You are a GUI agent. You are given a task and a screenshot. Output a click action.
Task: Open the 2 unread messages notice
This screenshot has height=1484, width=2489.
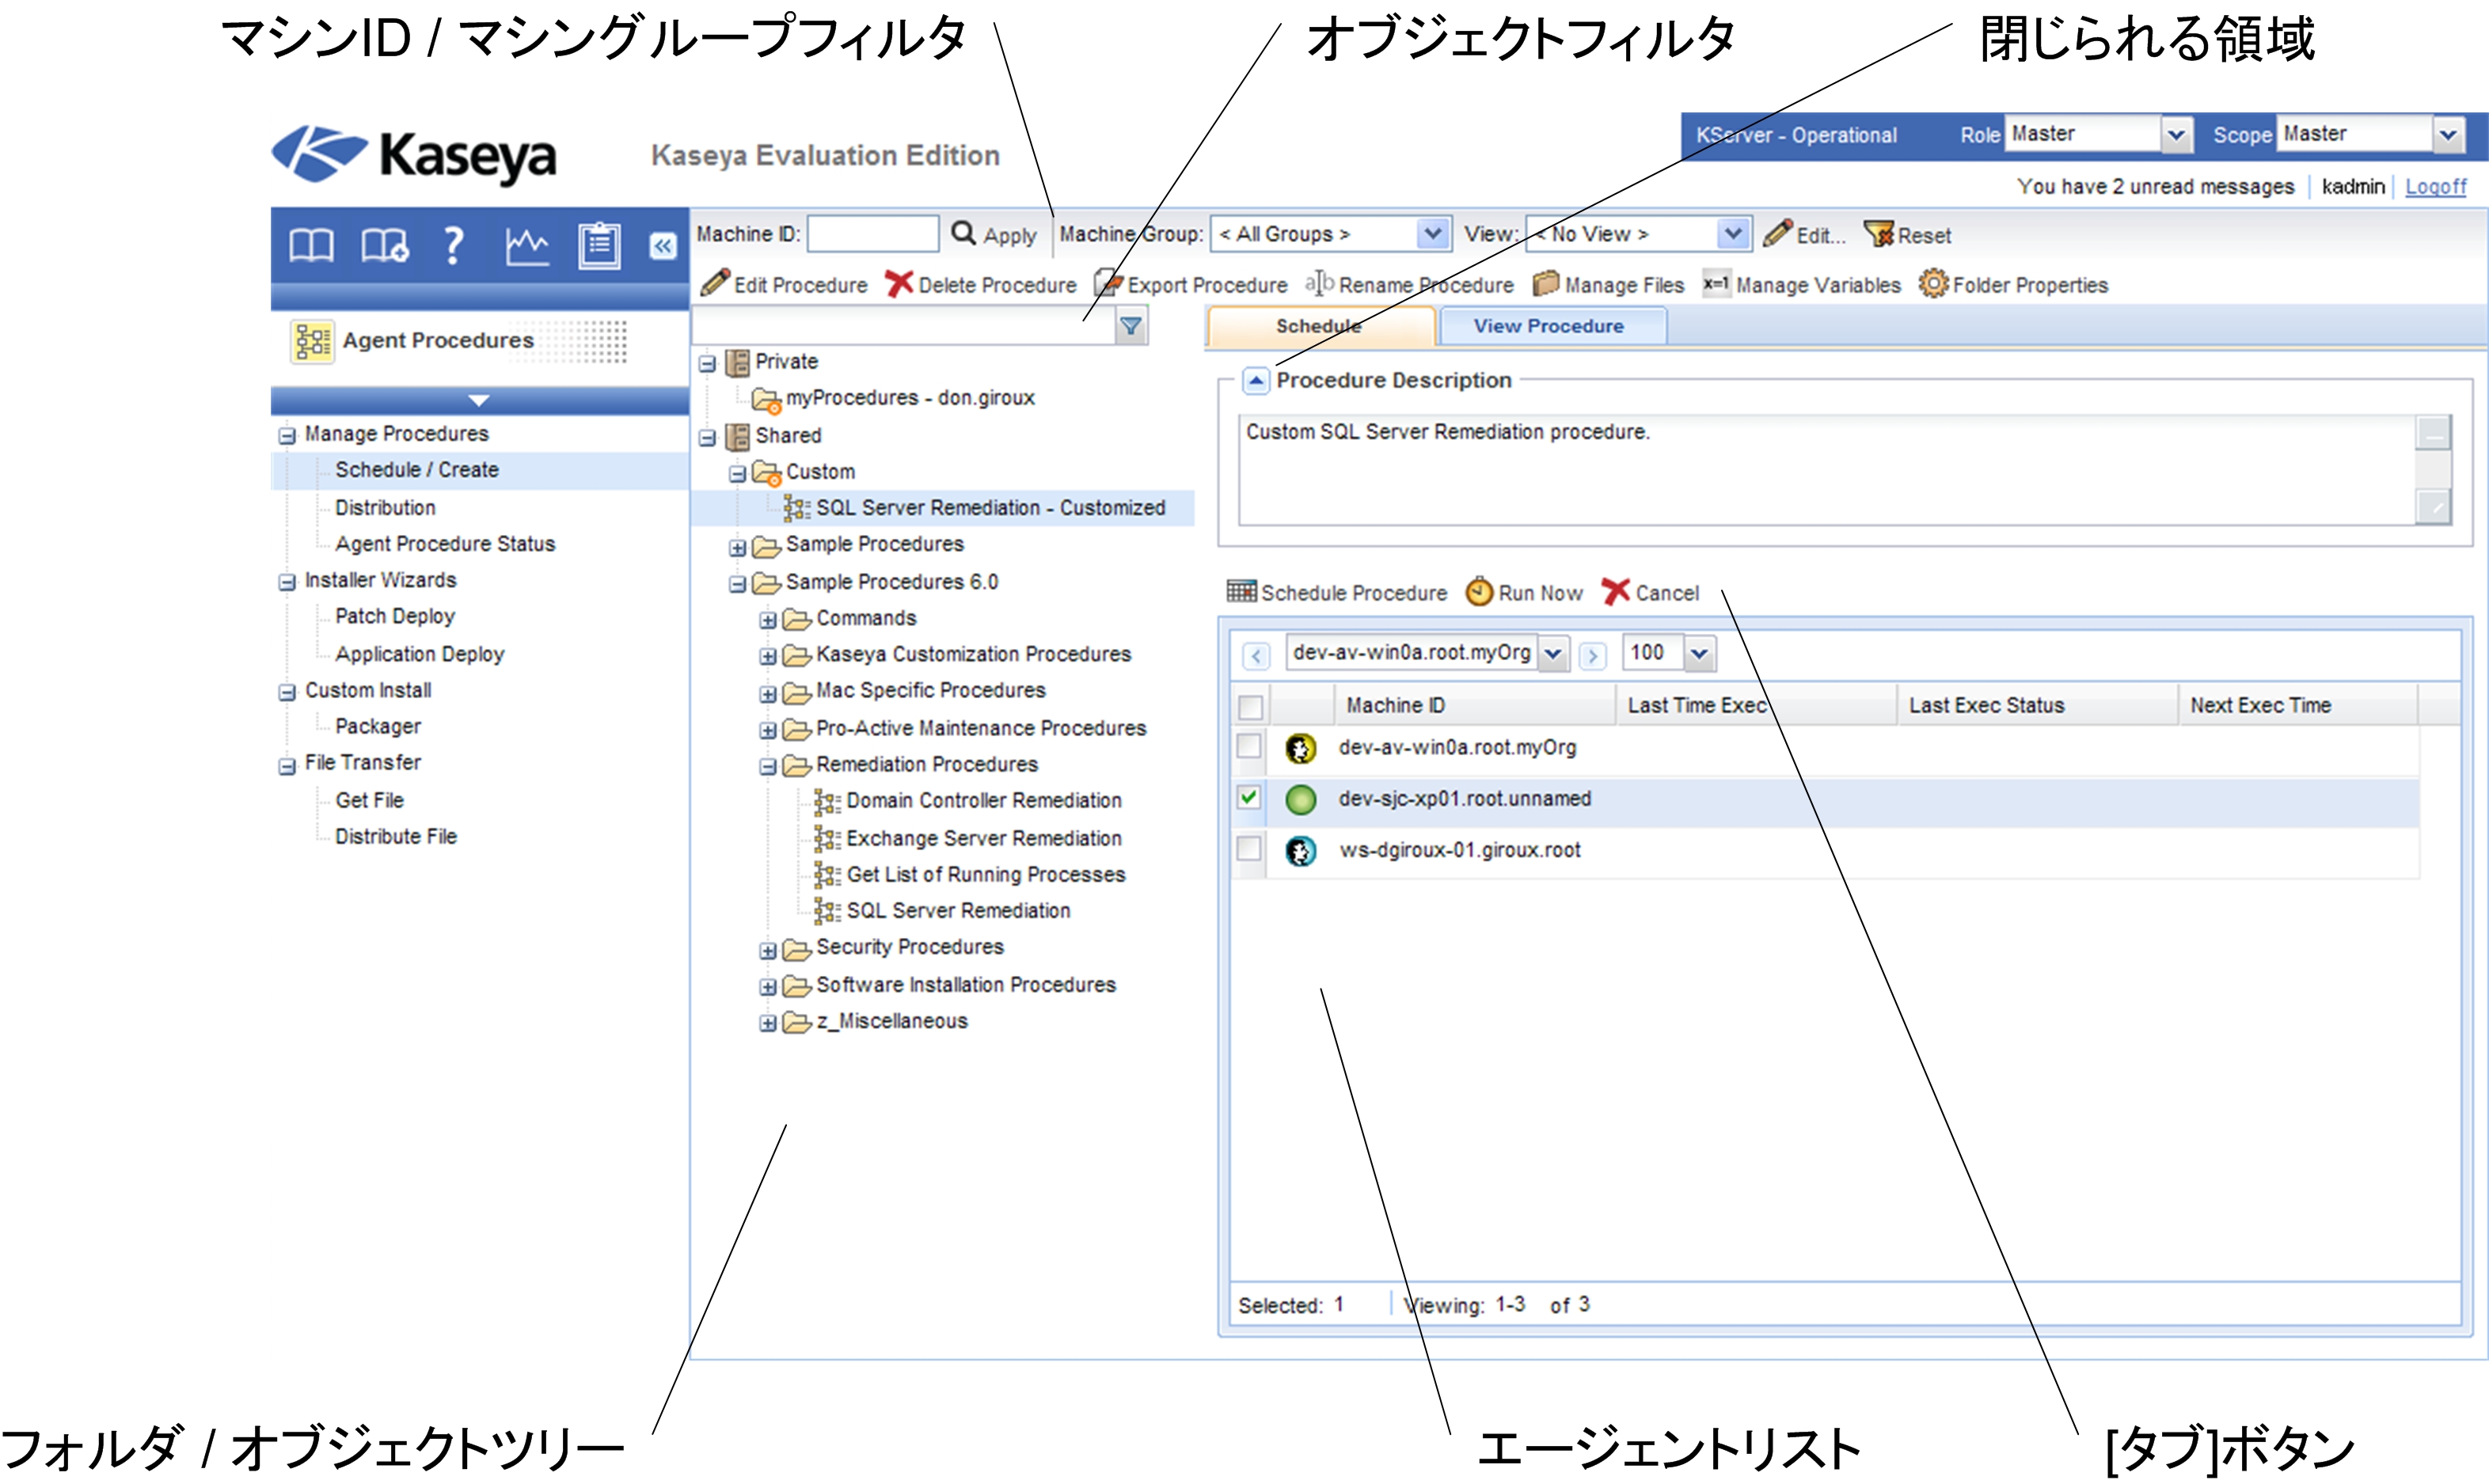2156,187
